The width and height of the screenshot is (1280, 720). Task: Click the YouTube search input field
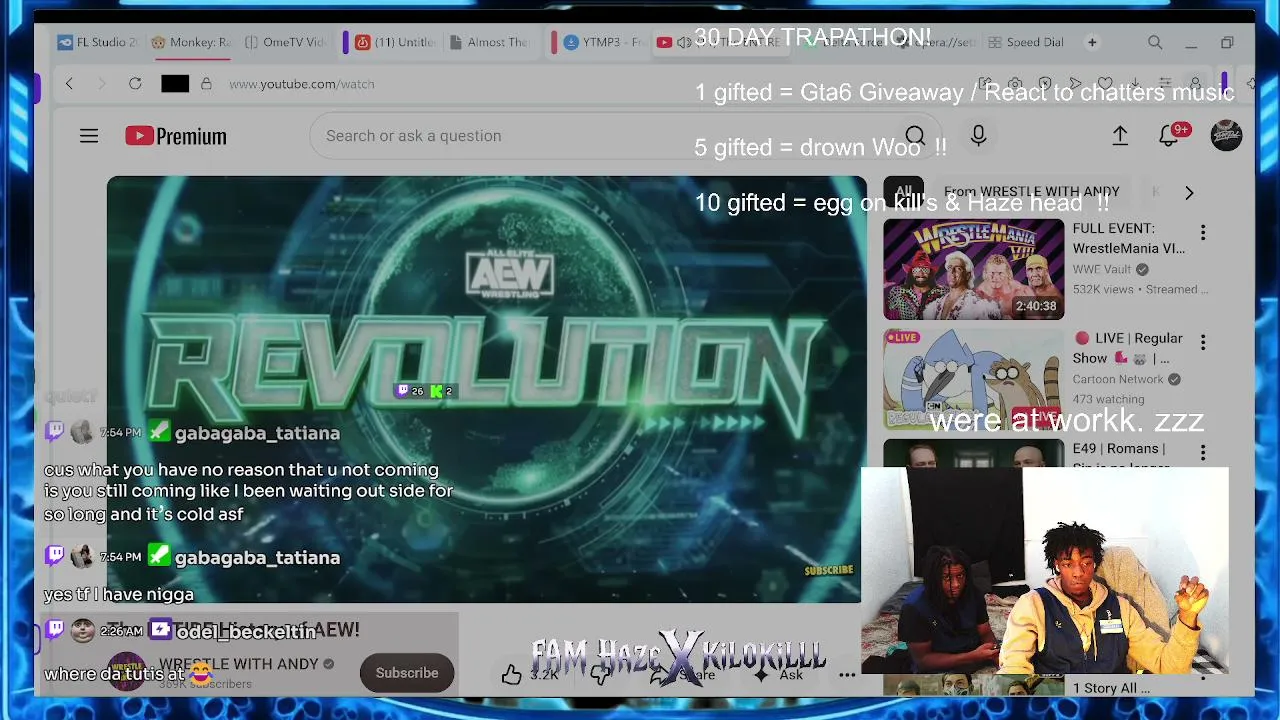[x=600, y=136]
